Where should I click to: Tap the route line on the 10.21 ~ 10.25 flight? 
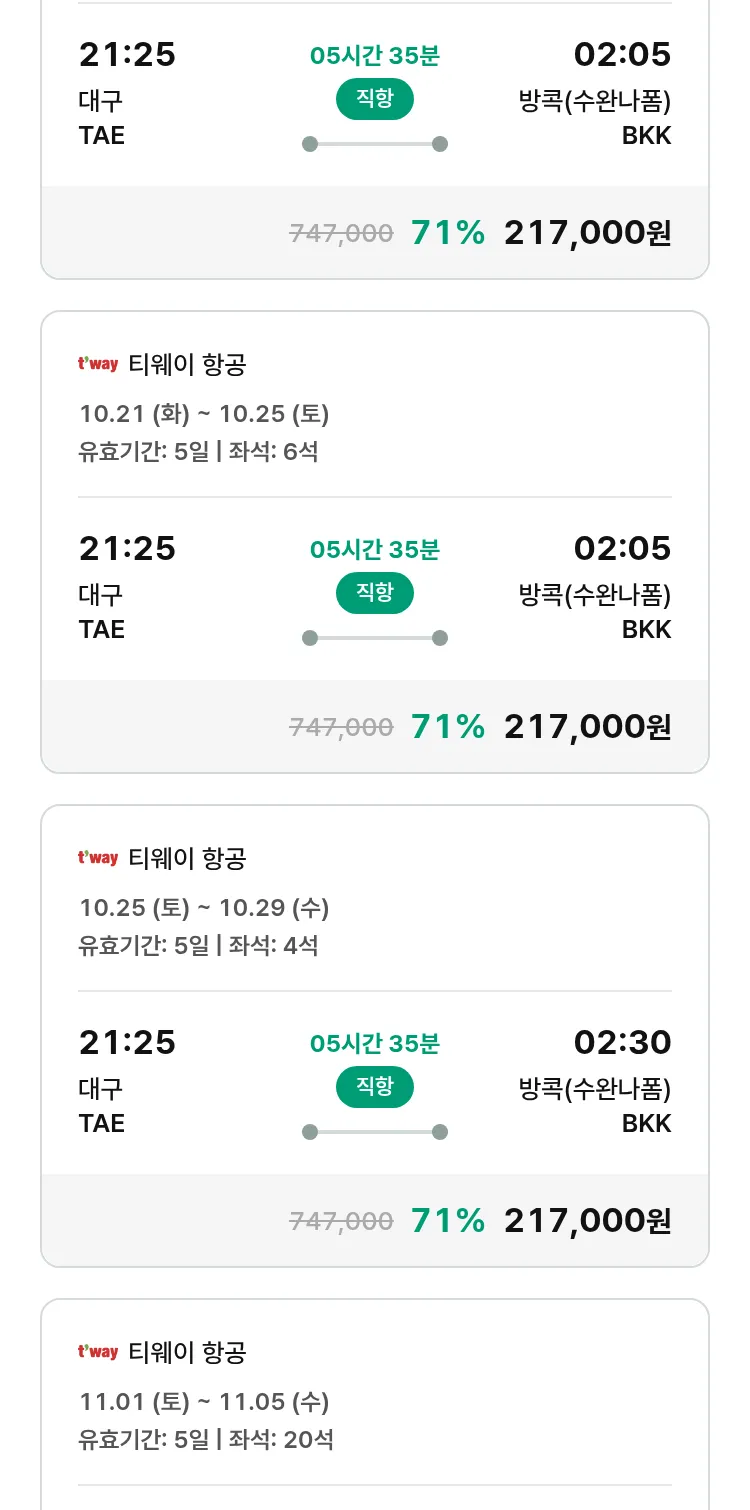coord(374,638)
